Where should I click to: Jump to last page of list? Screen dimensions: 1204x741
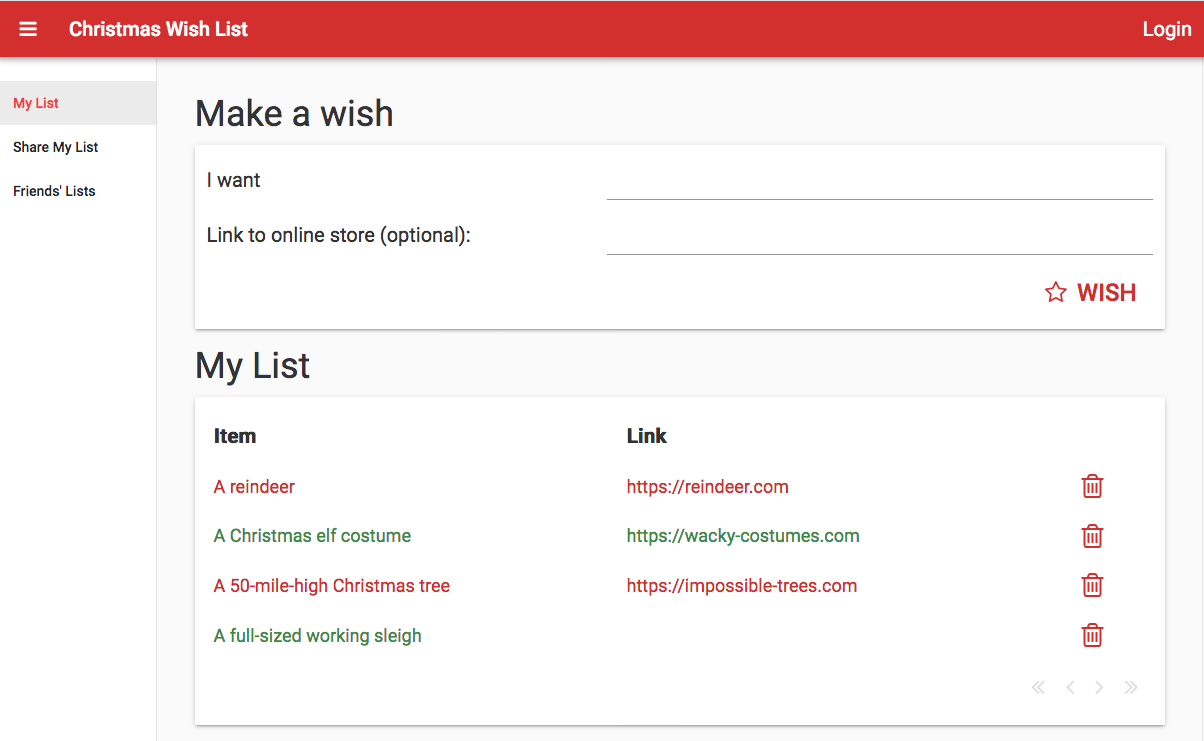(x=1131, y=687)
